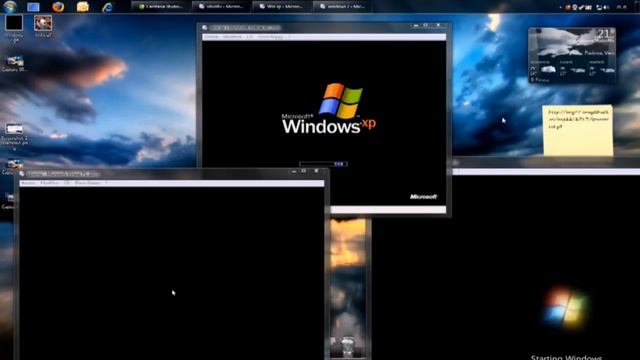Switch to the windows 7 taskbar button

coord(342,6)
